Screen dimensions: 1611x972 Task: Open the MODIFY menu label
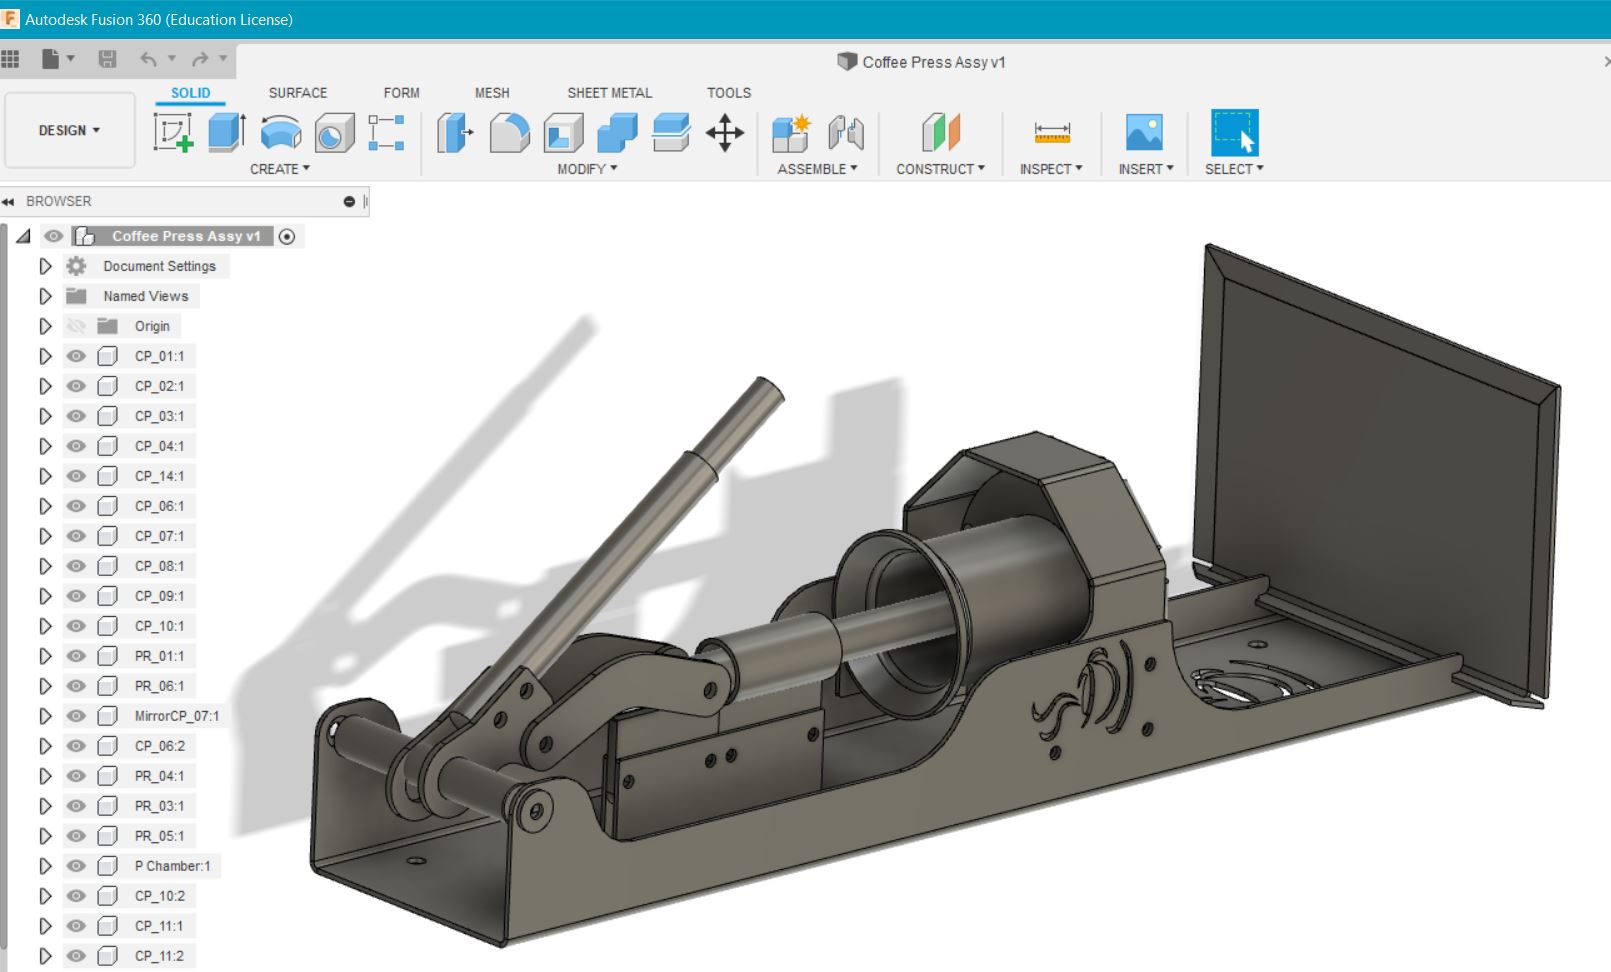coord(587,169)
